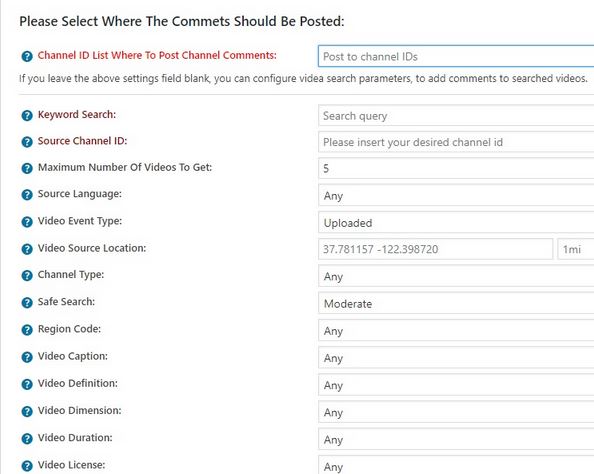Screen dimensions: 594x474
Task: Click help icon next to Video Duration
Action: click(27, 439)
